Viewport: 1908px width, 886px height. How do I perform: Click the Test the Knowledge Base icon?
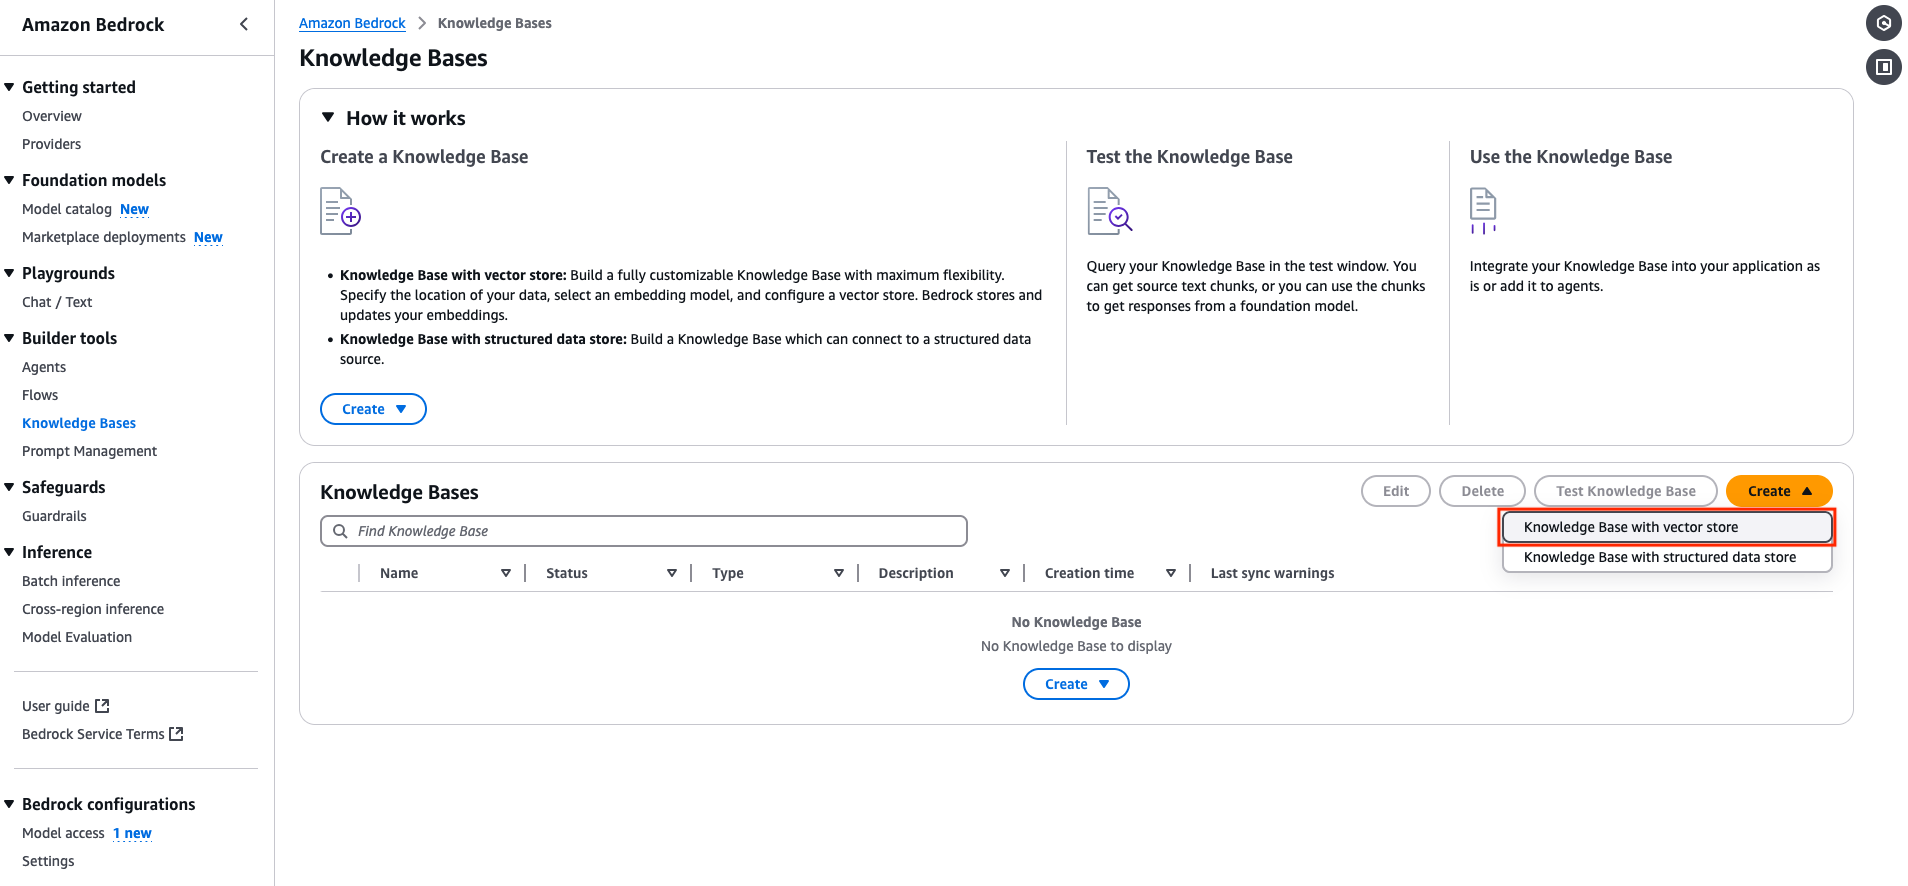click(1109, 211)
